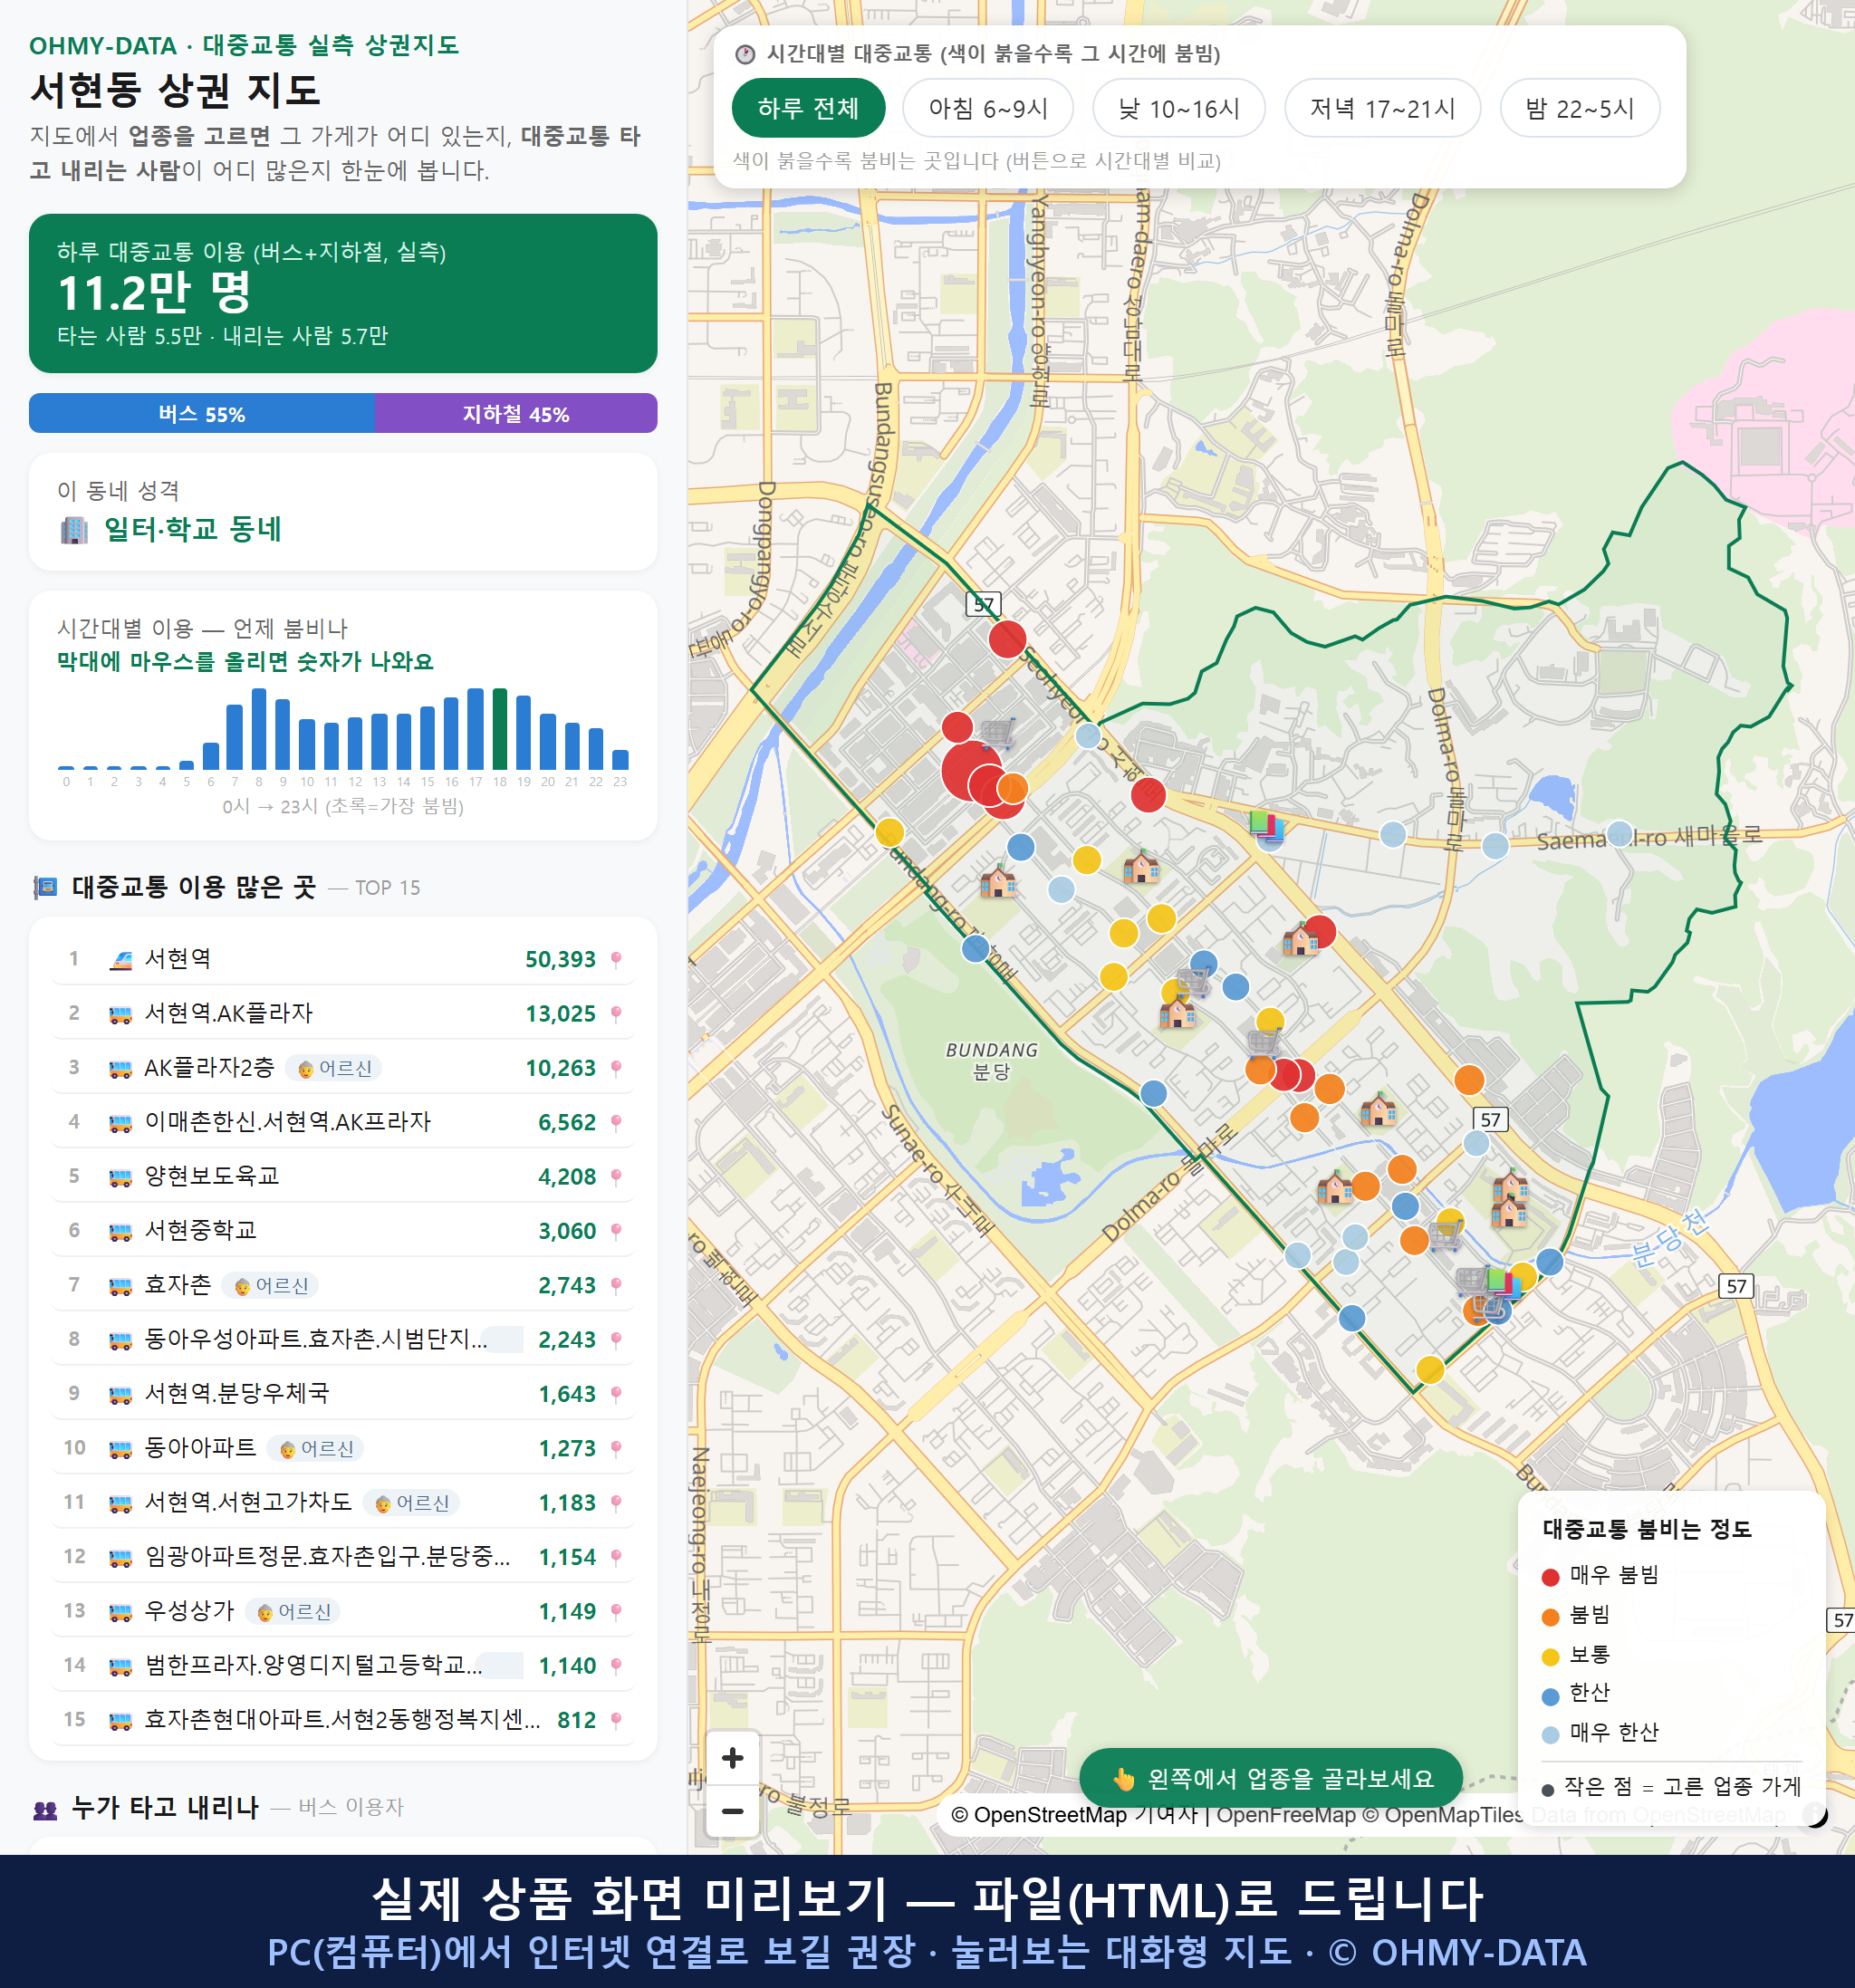Switch to 아침 6~9시 time filter
Image resolution: width=1855 pixels, height=1988 pixels.
(988, 108)
